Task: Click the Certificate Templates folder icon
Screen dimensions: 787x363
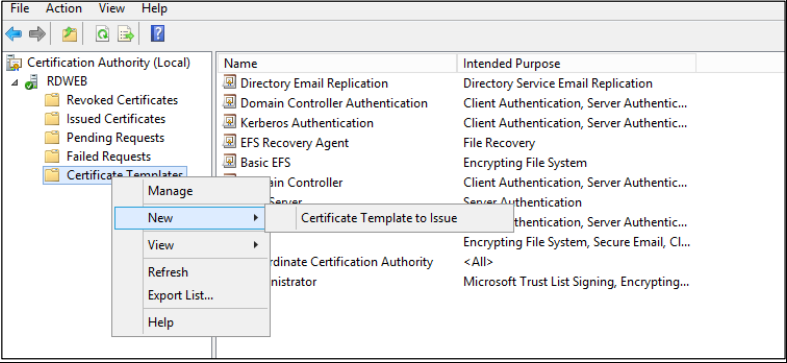Action: click(x=52, y=175)
